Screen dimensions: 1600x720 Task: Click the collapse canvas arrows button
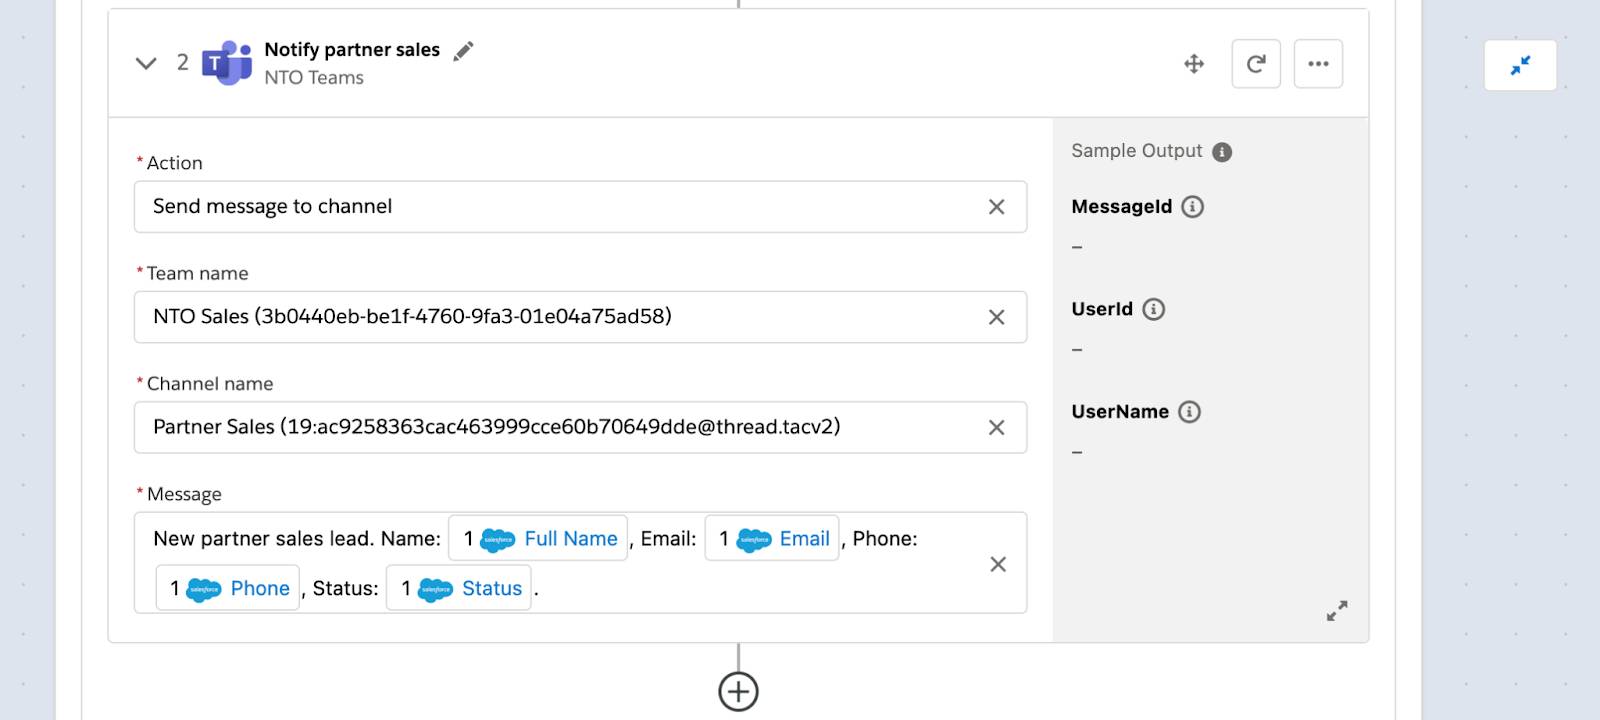coord(1520,65)
